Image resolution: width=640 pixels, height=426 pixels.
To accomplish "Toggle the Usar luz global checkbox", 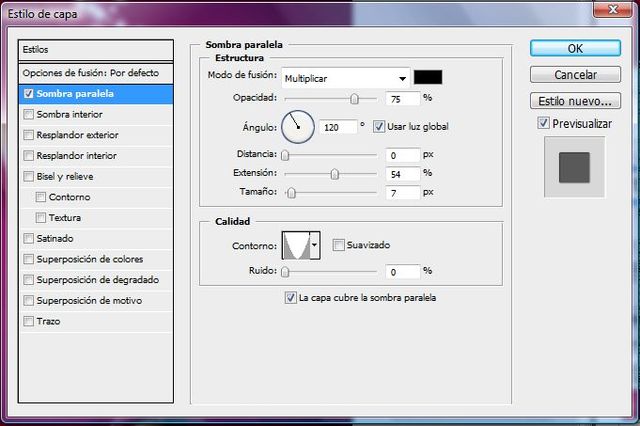I will [x=379, y=127].
